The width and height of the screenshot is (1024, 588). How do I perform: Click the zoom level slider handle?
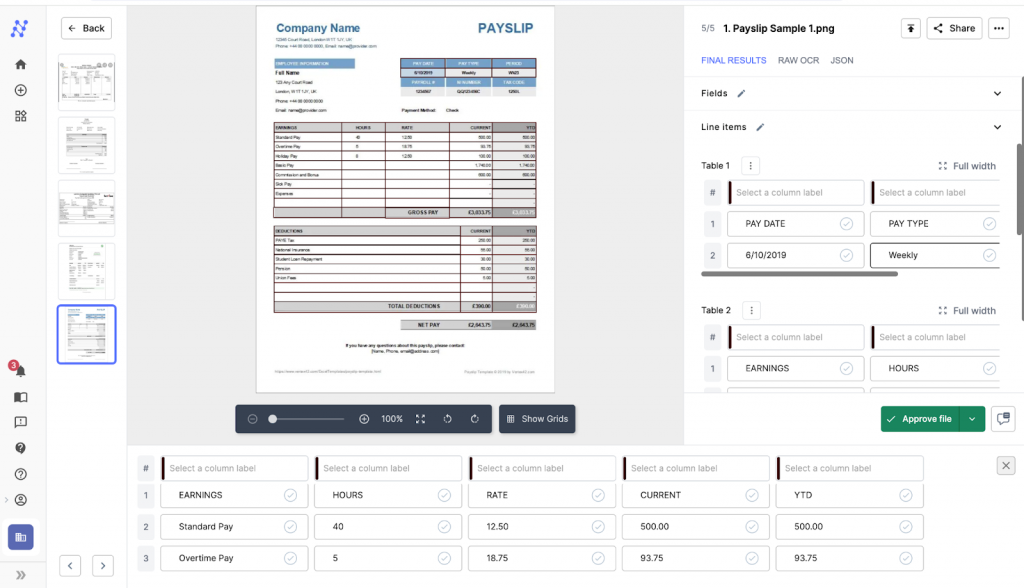273,419
